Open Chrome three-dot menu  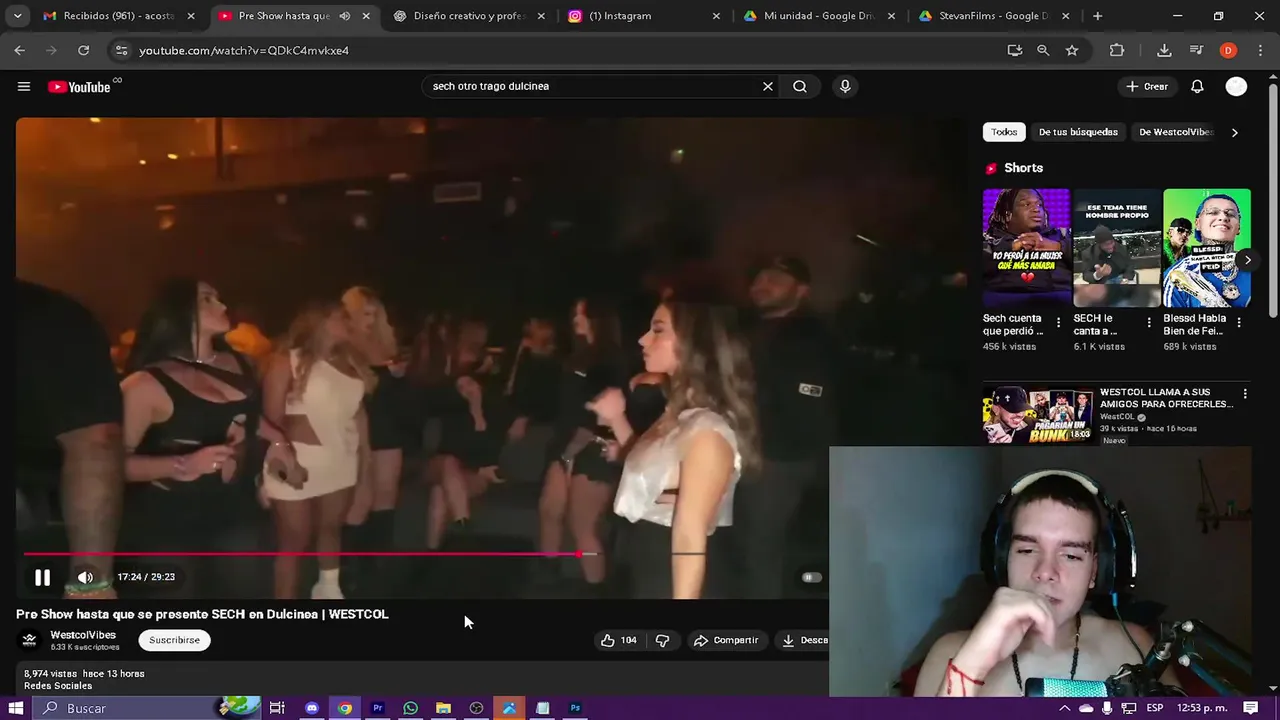coord(1260,50)
